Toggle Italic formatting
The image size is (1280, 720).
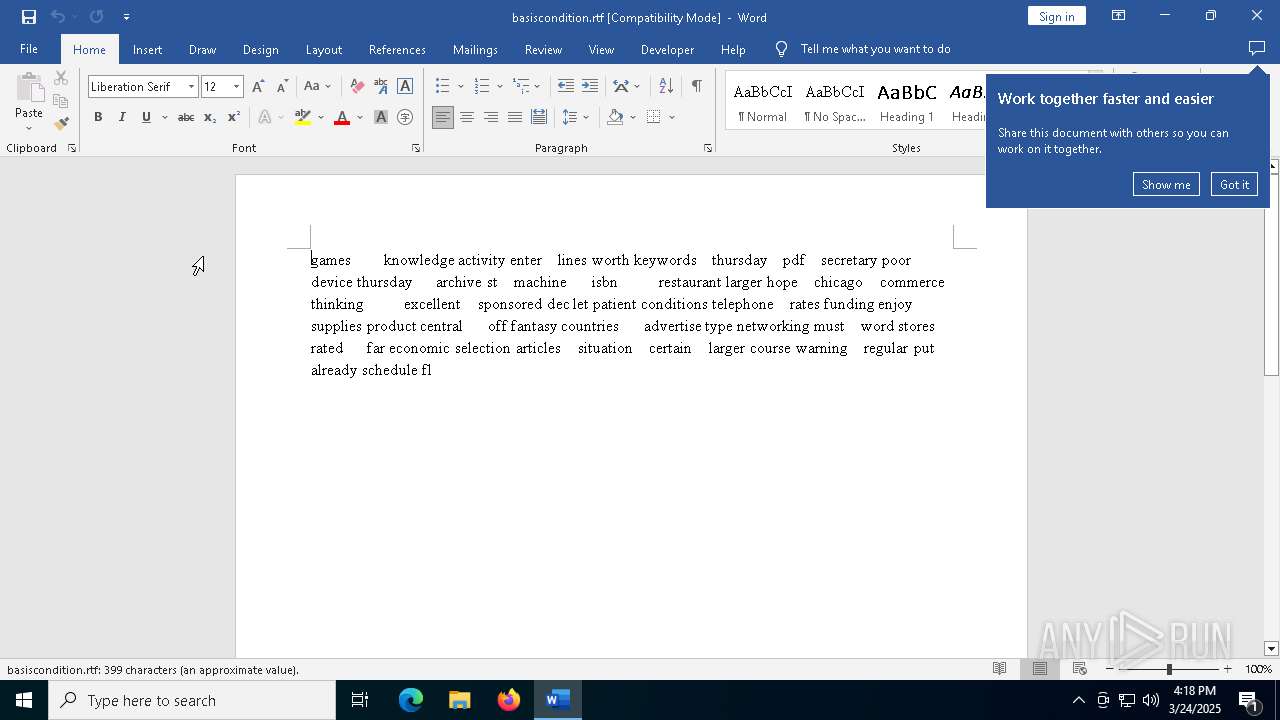122,118
